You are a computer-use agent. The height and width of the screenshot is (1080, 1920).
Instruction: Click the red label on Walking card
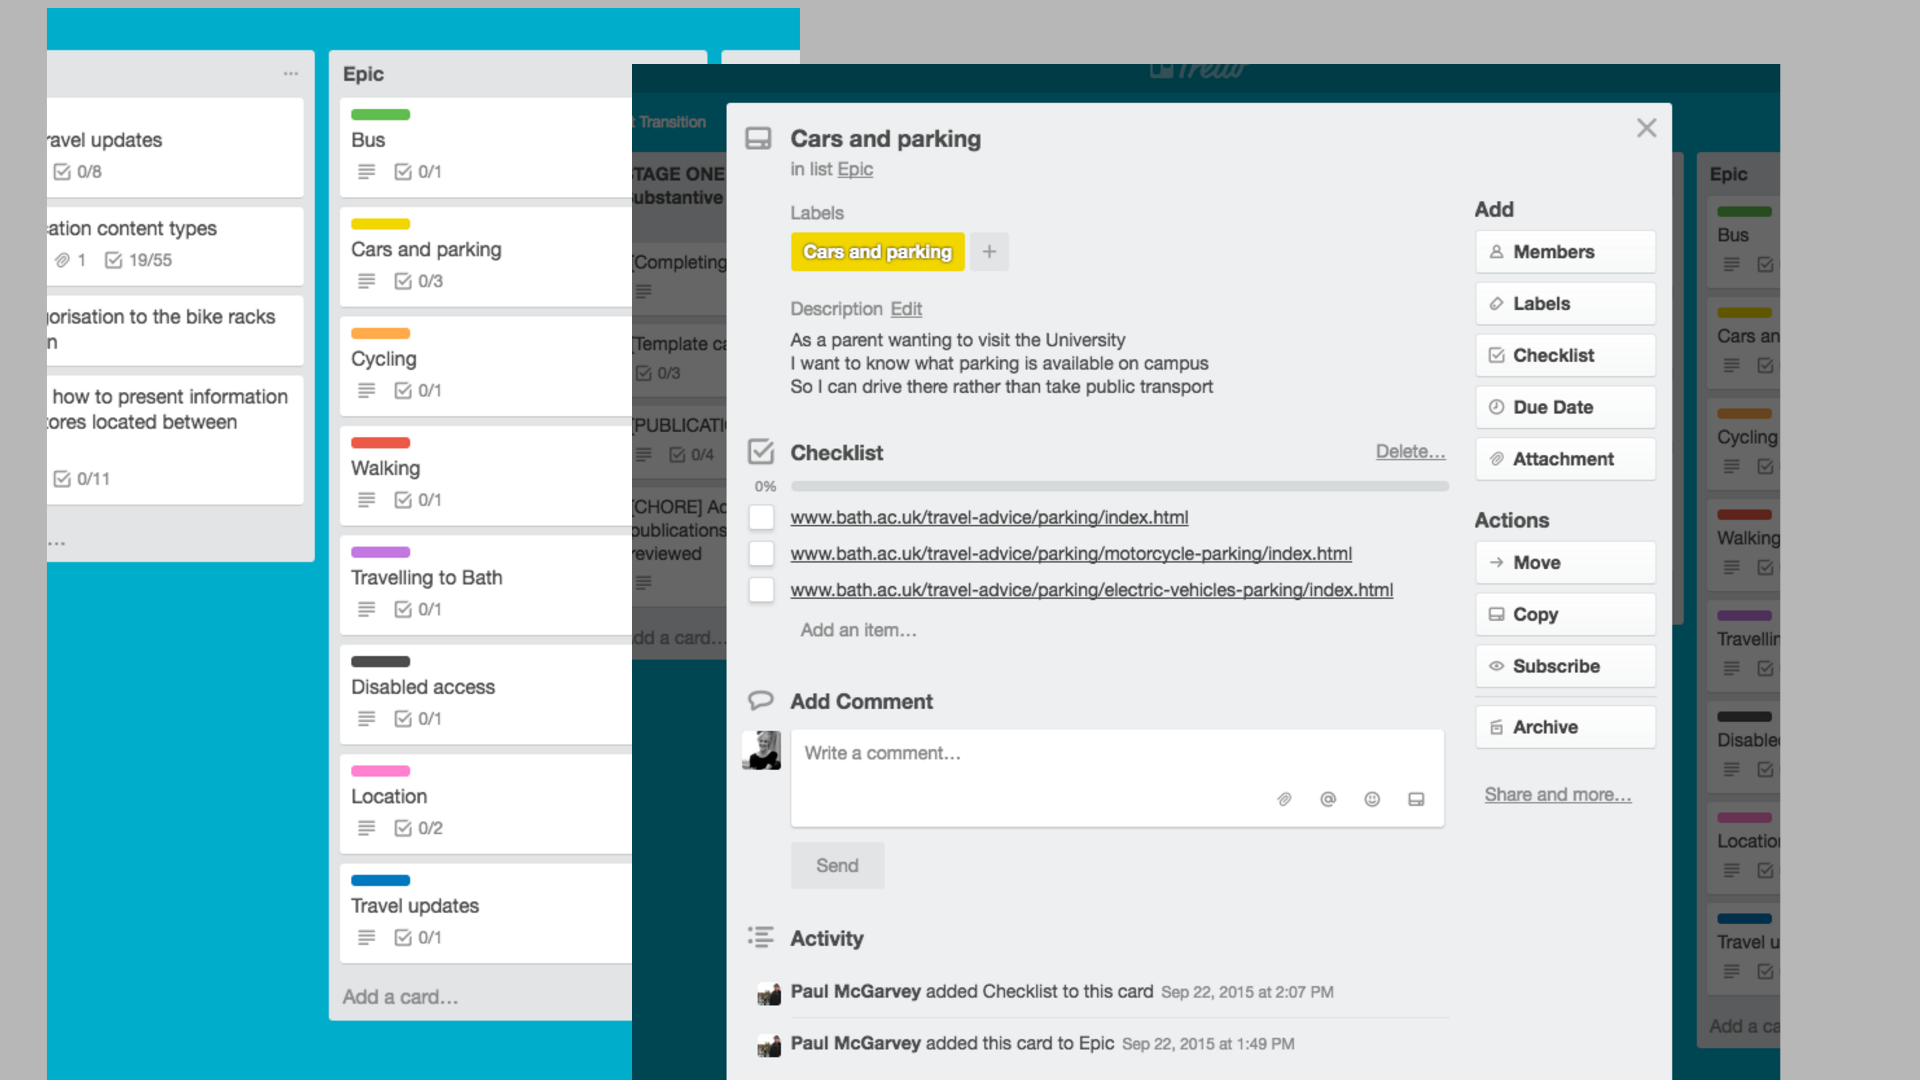[x=380, y=443]
